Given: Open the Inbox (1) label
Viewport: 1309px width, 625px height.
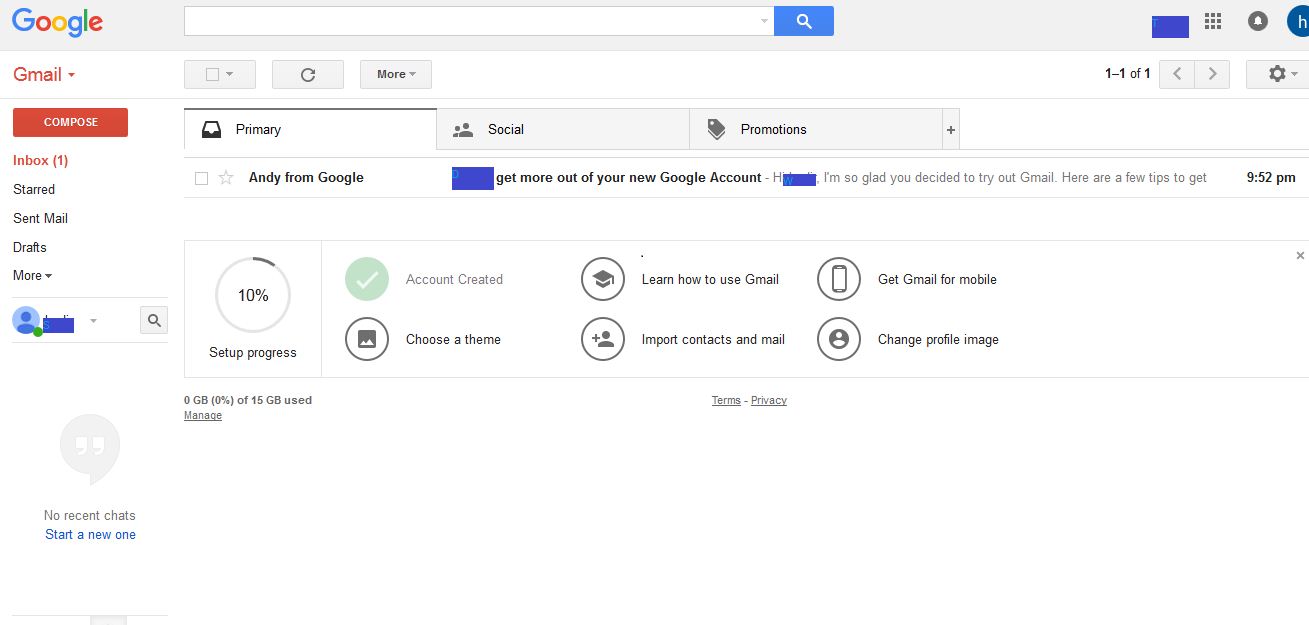Looking at the screenshot, I should tap(40, 160).
